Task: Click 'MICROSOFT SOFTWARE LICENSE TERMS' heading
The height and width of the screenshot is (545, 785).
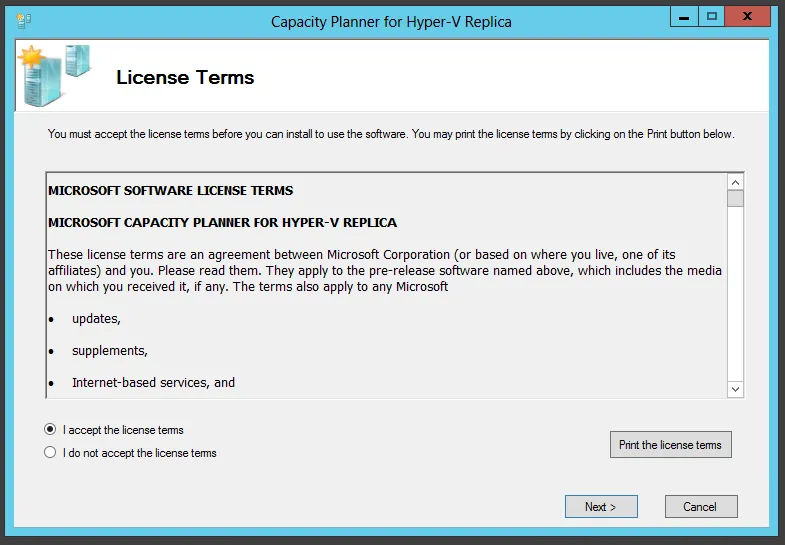Action: tap(171, 191)
